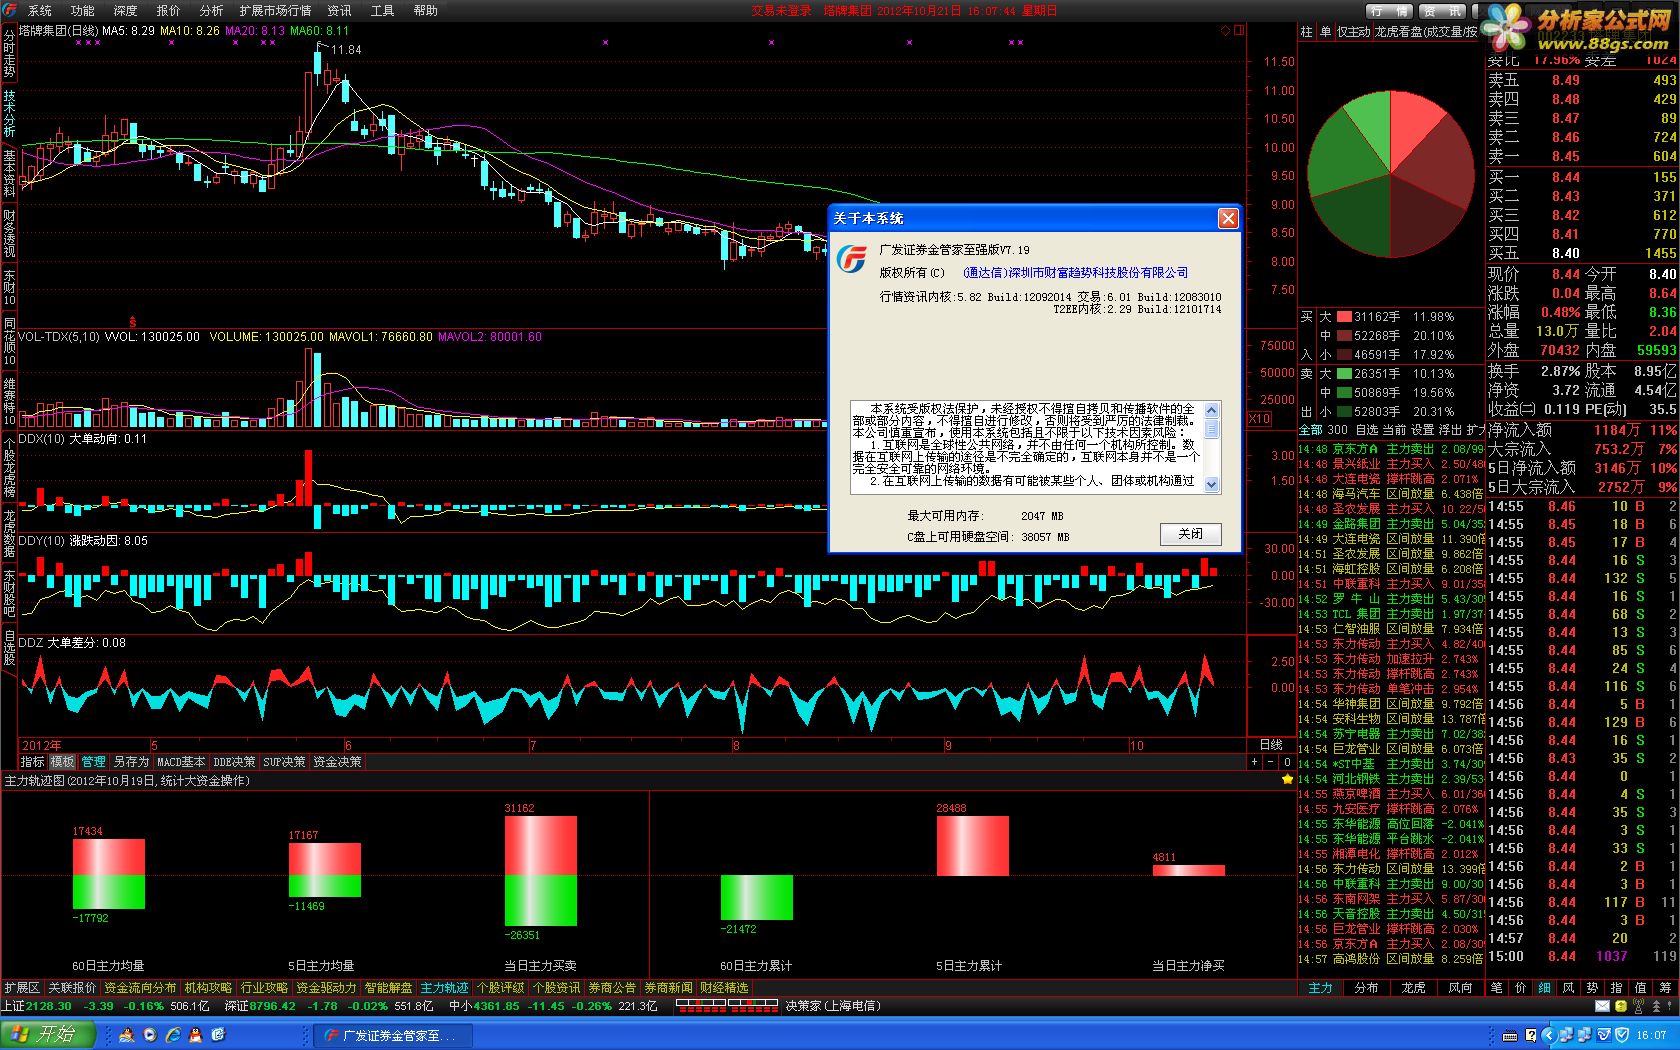Open the keyboard icon in system tray
Image resolution: width=1680 pixels, height=1050 pixels.
click(1510, 1036)
